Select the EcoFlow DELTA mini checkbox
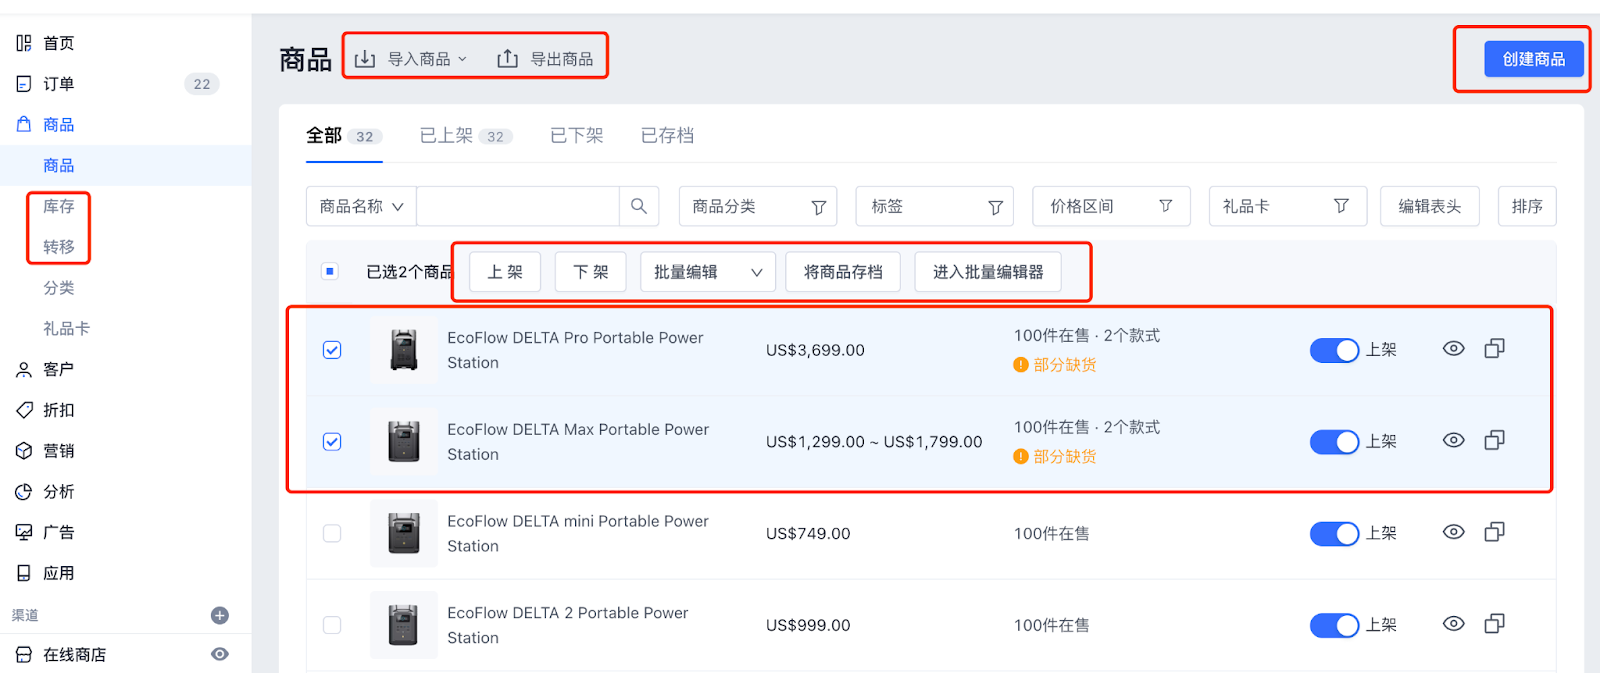1600x673 pixels. pos(332,533)
